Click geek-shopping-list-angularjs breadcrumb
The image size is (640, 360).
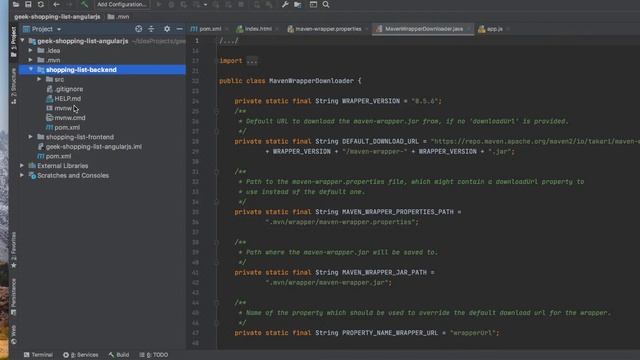[x=57, y=17]
